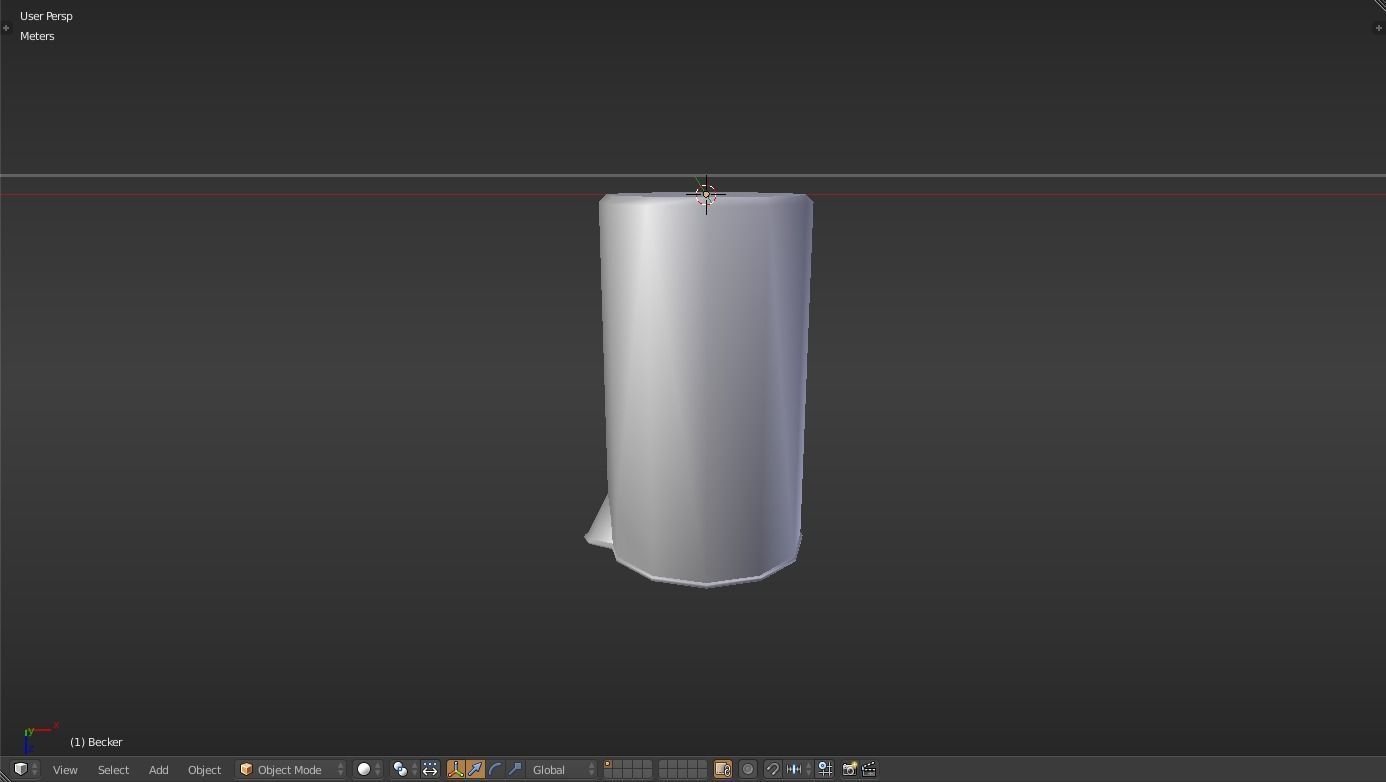This screenshot has width=1386, height=782.
Task: Toggle snap during transform
Action: pos(772,769)
